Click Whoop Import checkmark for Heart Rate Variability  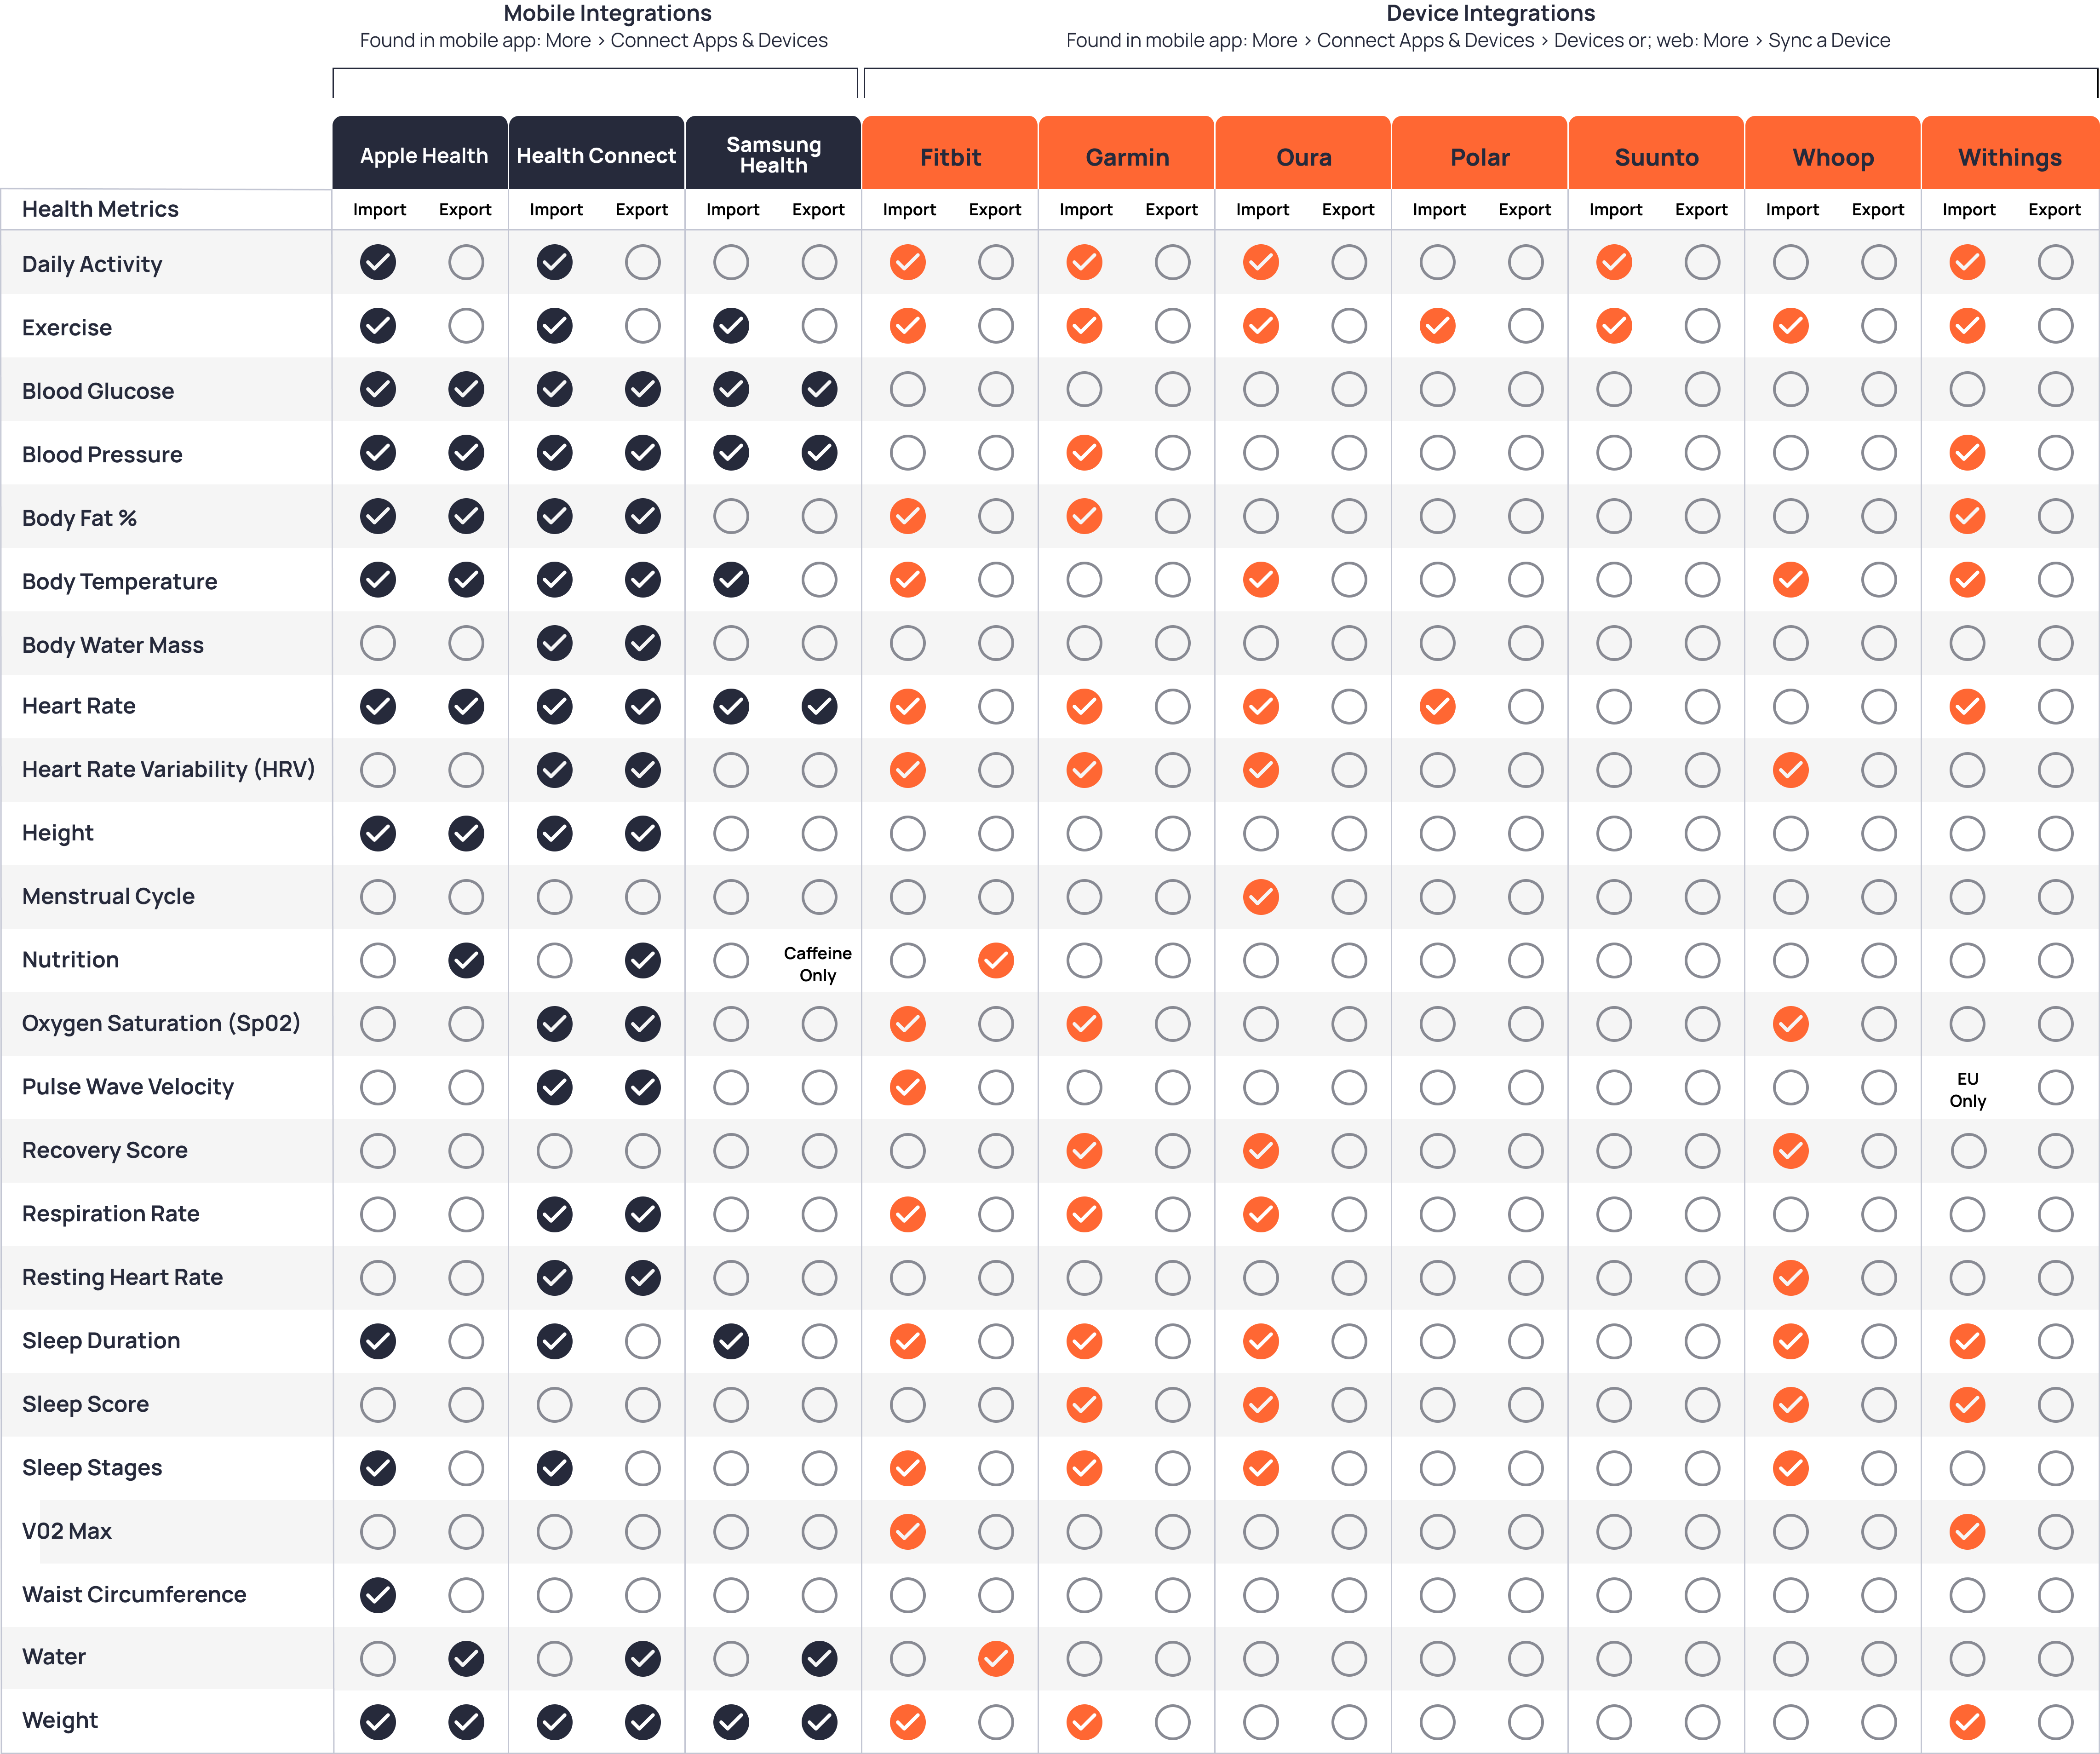pos(1790,770)
